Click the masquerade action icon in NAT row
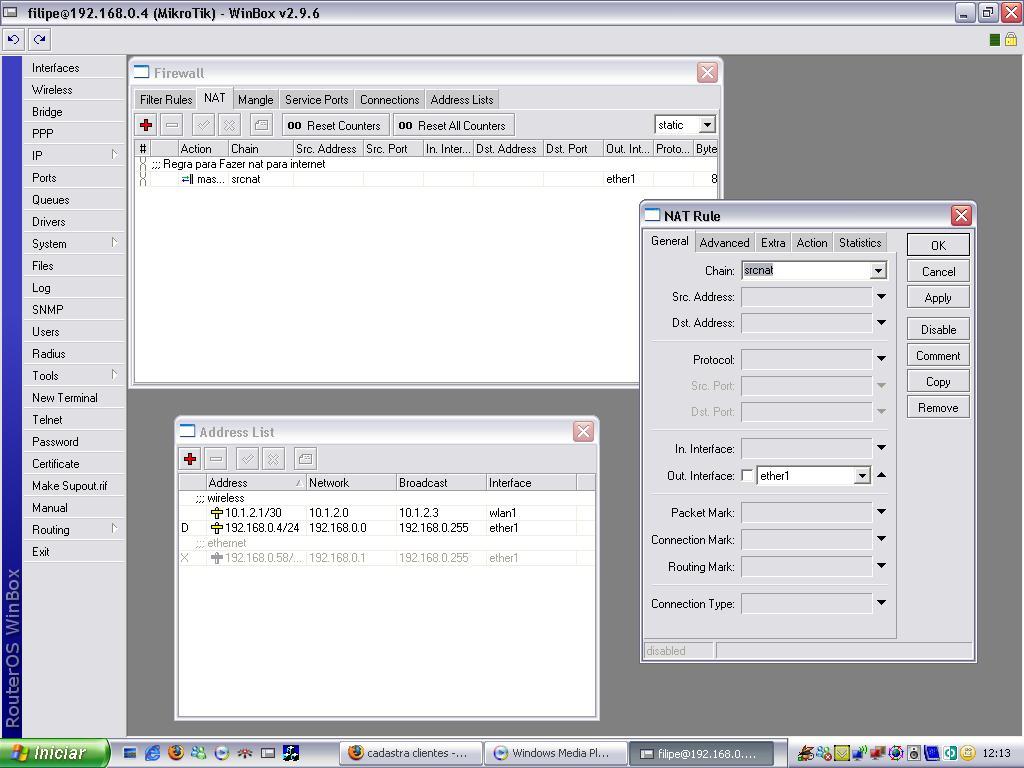Viewport: 1024px width, 768px height. pos(187,179)
